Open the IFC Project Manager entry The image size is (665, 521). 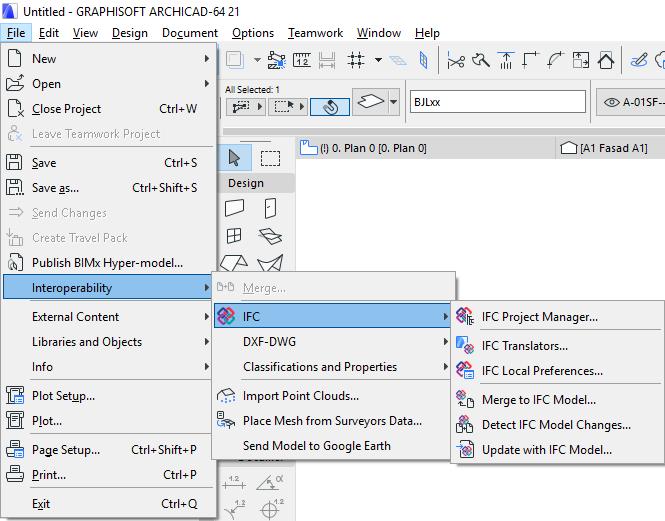[557, 317]
